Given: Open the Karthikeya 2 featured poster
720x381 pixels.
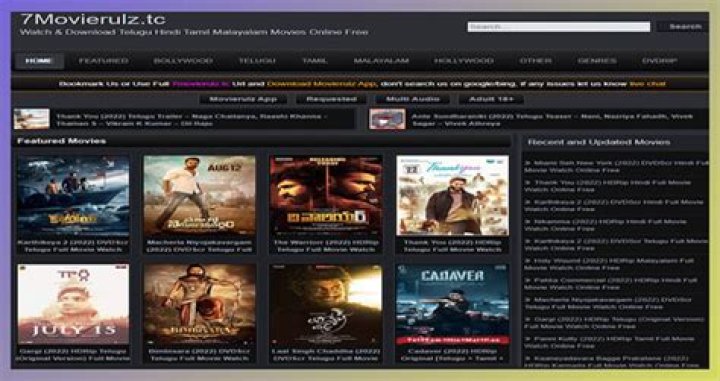Looking at the screenshot, I should click(73, 196).
